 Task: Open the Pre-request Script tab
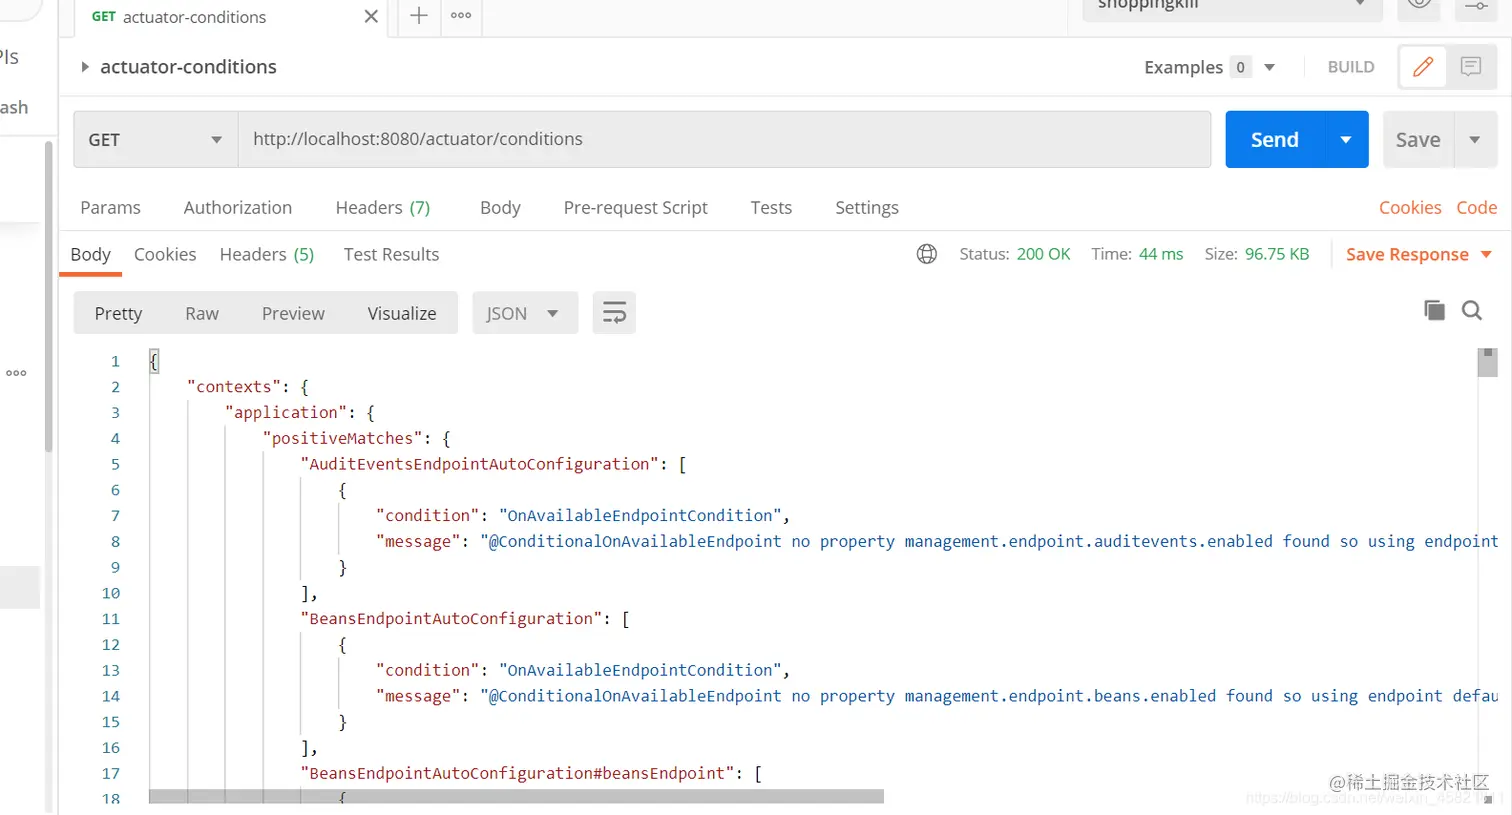coord(635,207)
